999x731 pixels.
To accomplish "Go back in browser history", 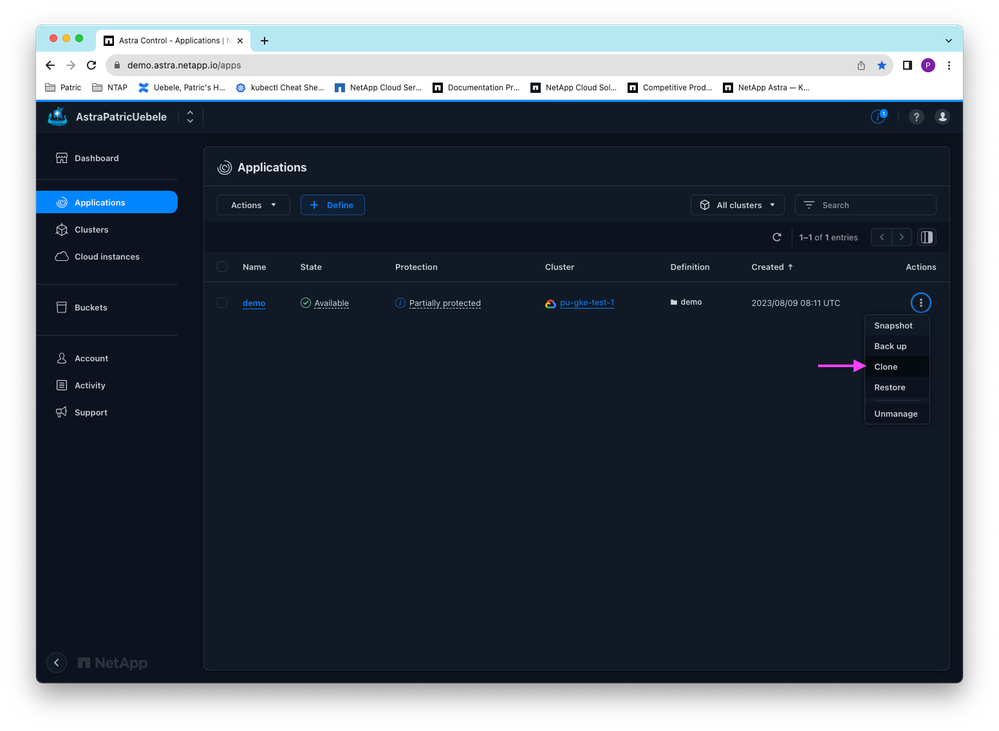I will [x=50, y=65].
